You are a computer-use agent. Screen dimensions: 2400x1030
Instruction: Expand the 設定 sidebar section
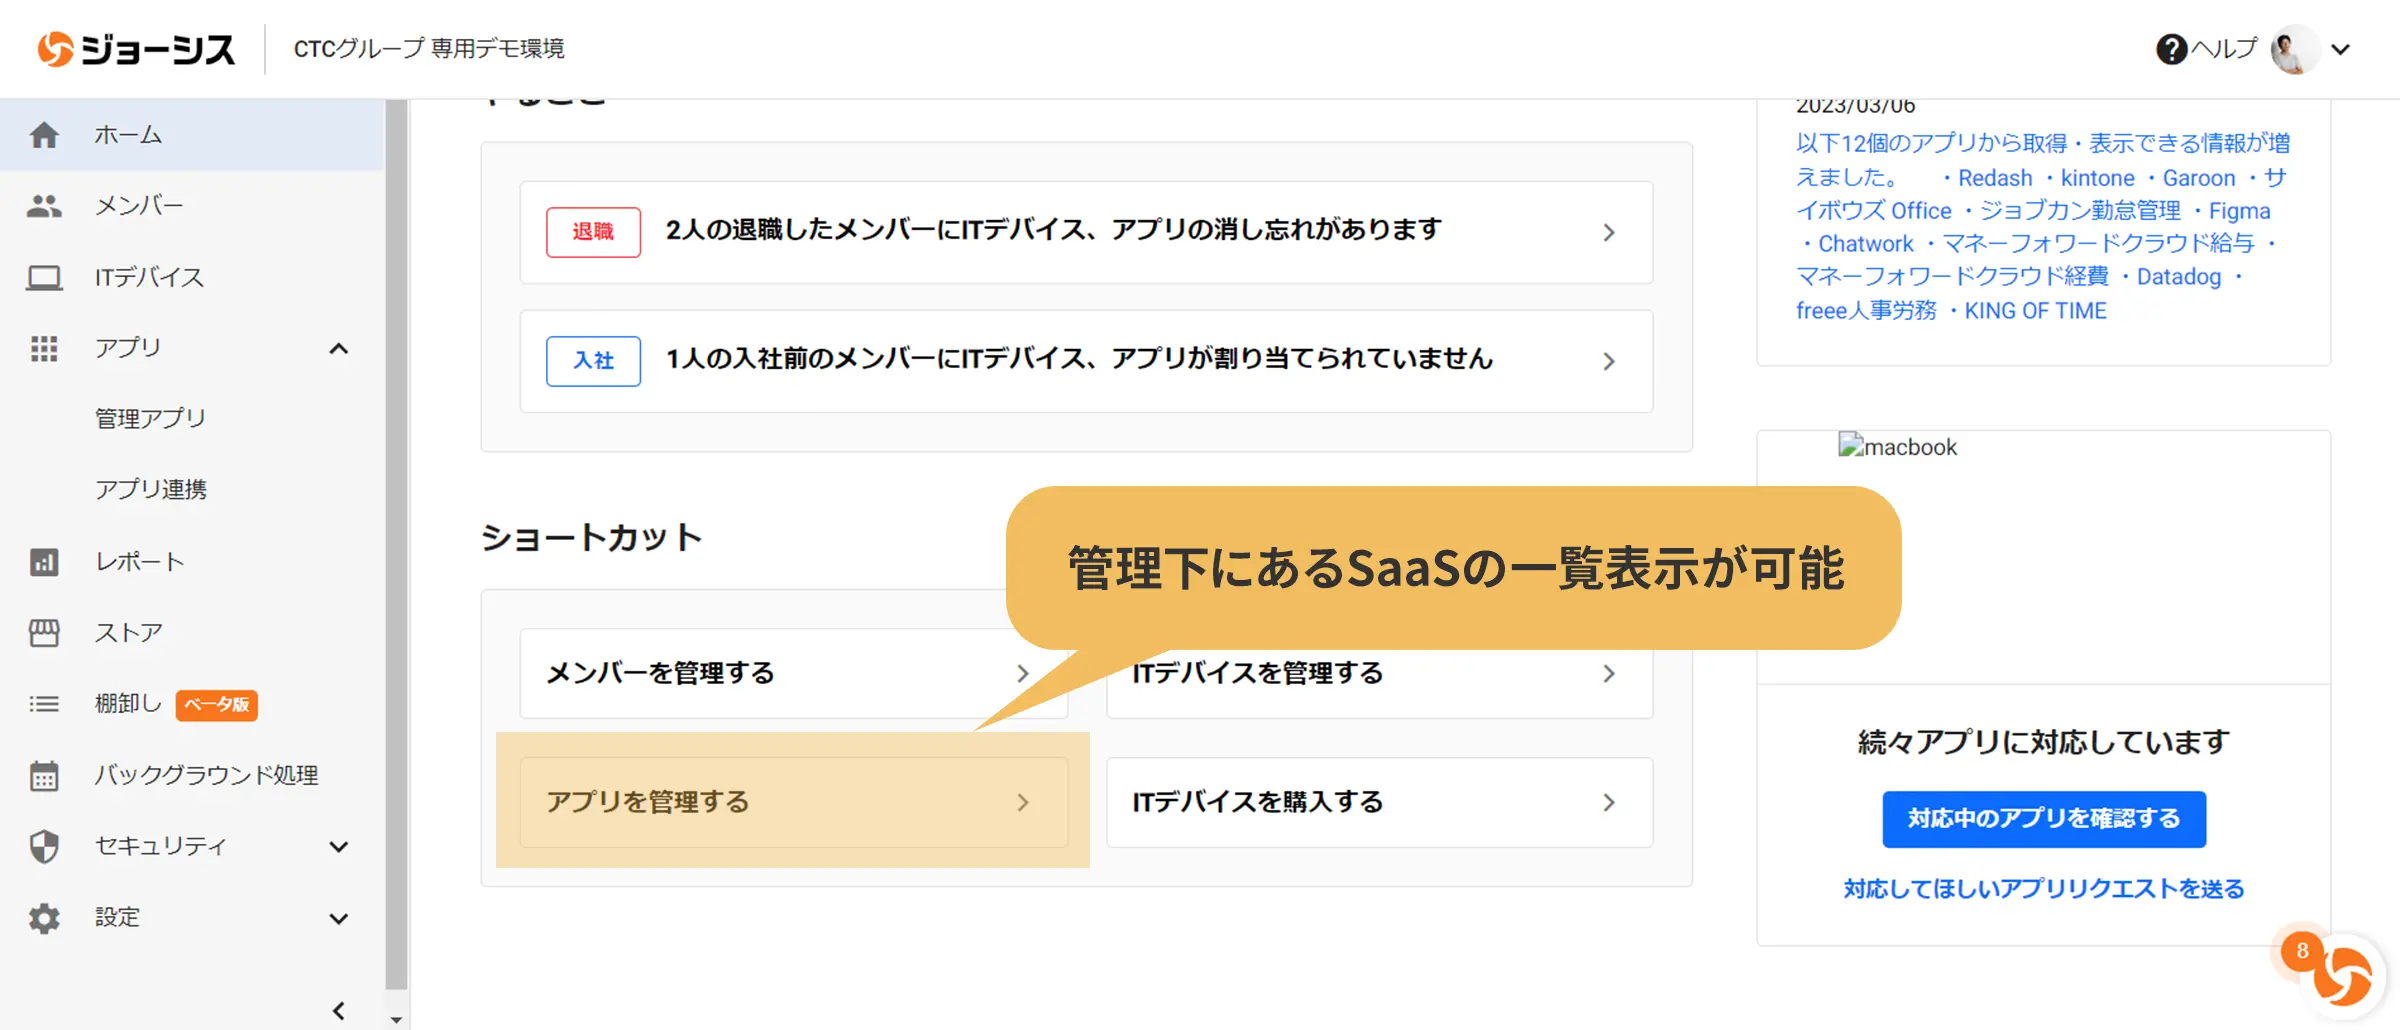pyautogui.click(x=339, y=918)
